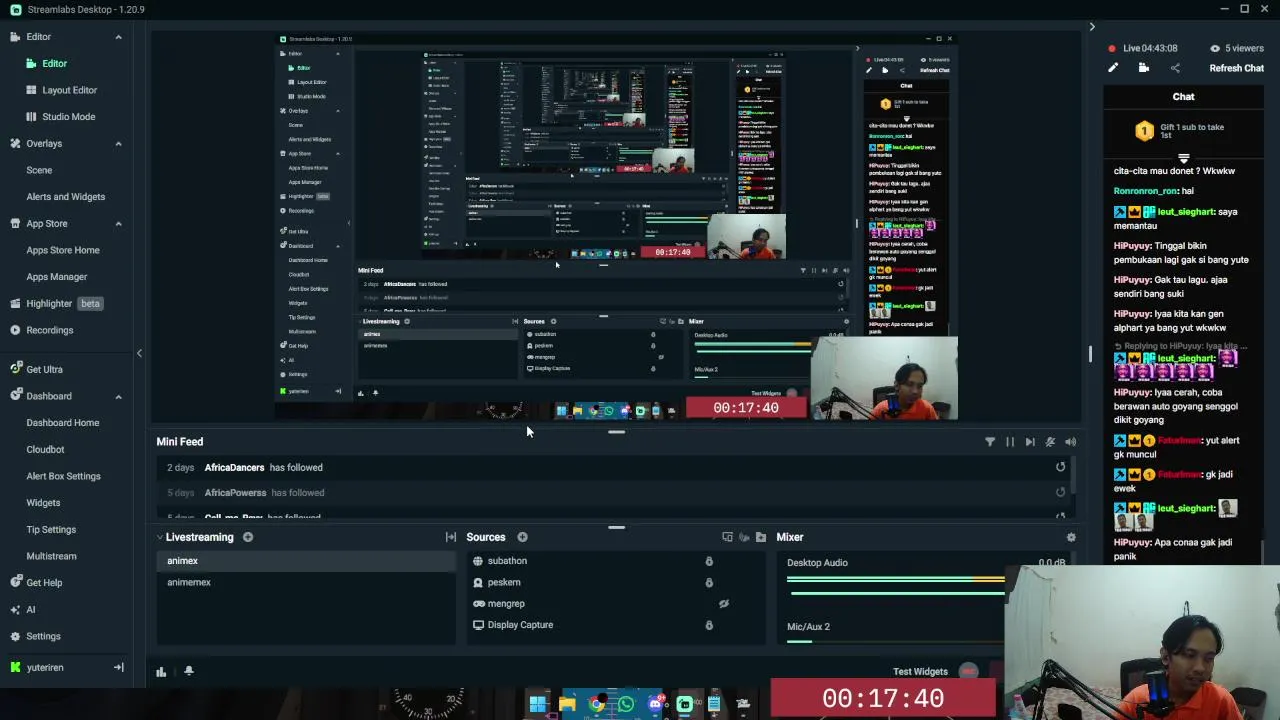Screen dimensions: 1280x720
Task: Toggle lock on Display Capture source
Action: [709, 625]
